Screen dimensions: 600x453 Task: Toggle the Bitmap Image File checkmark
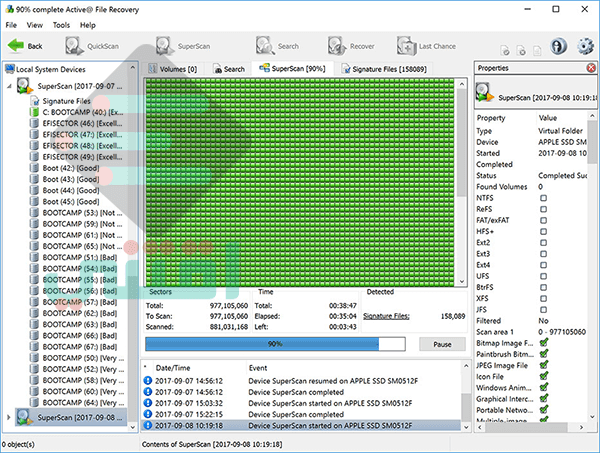coord(544,343)
